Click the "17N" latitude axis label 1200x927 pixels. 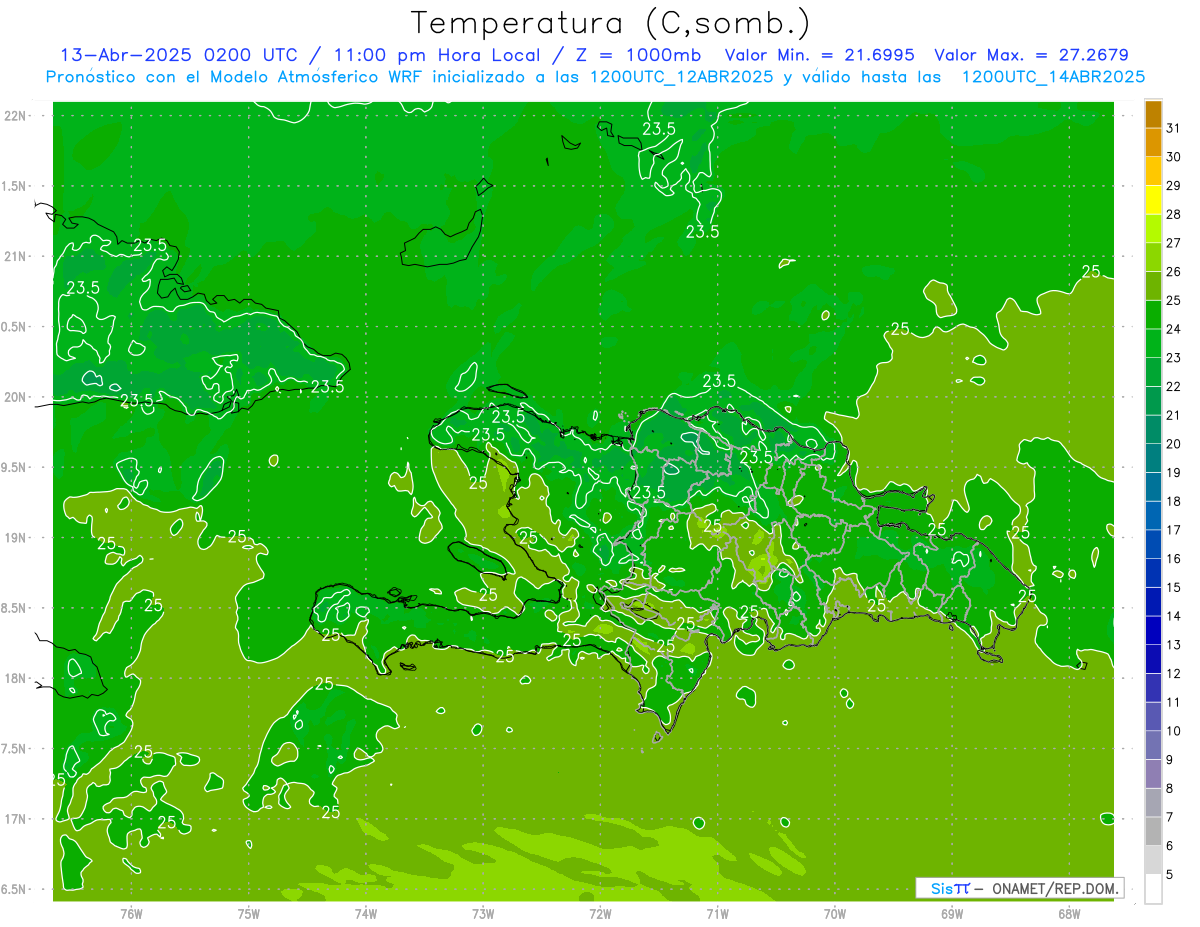click(x=16, y=819)
